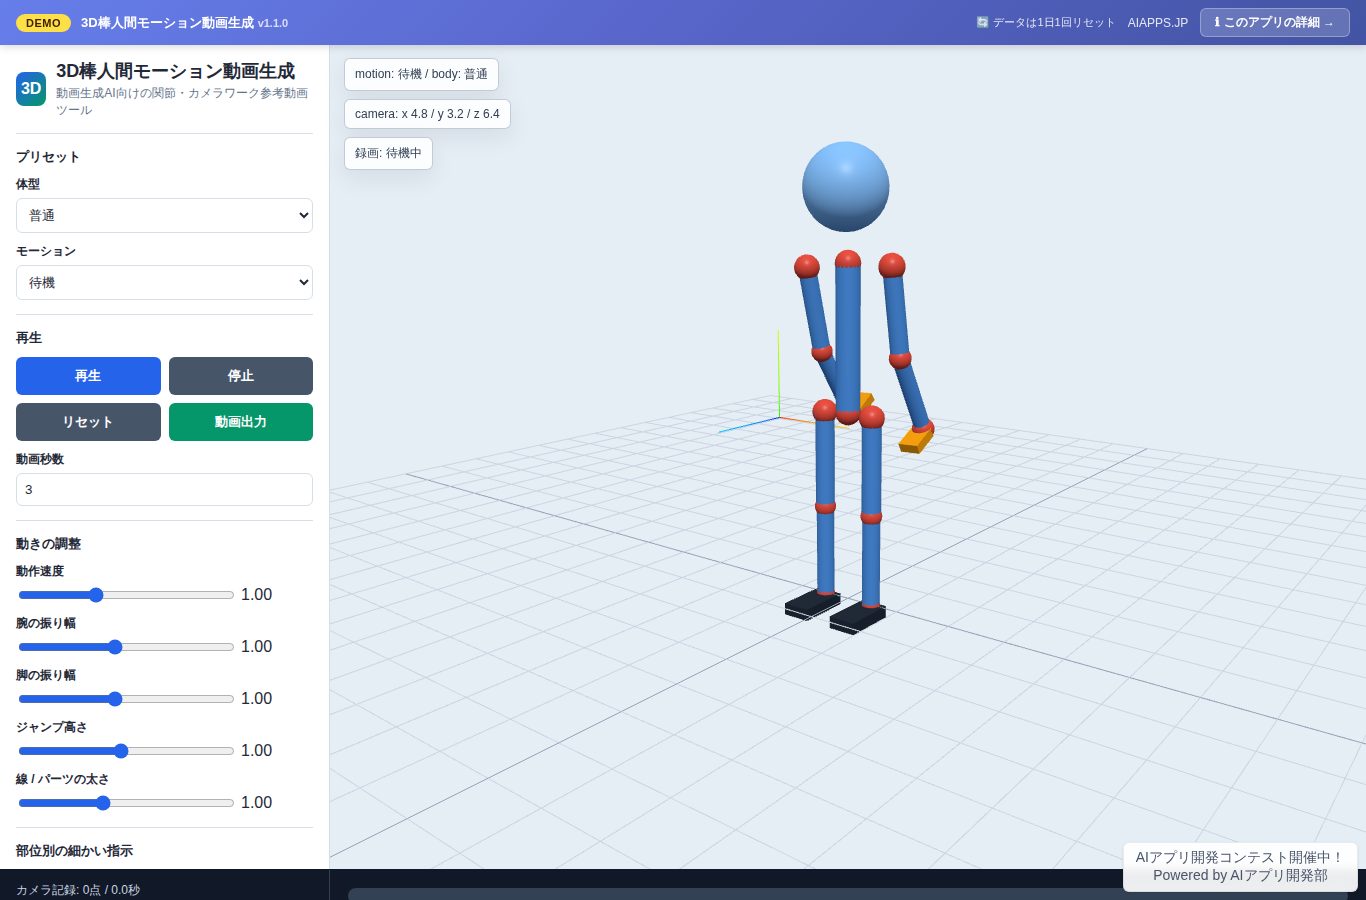Adjust the 線 / パーツの太さ thickness slider
Viewport: 1366px width, 900px height.
[x=126, y=803]
